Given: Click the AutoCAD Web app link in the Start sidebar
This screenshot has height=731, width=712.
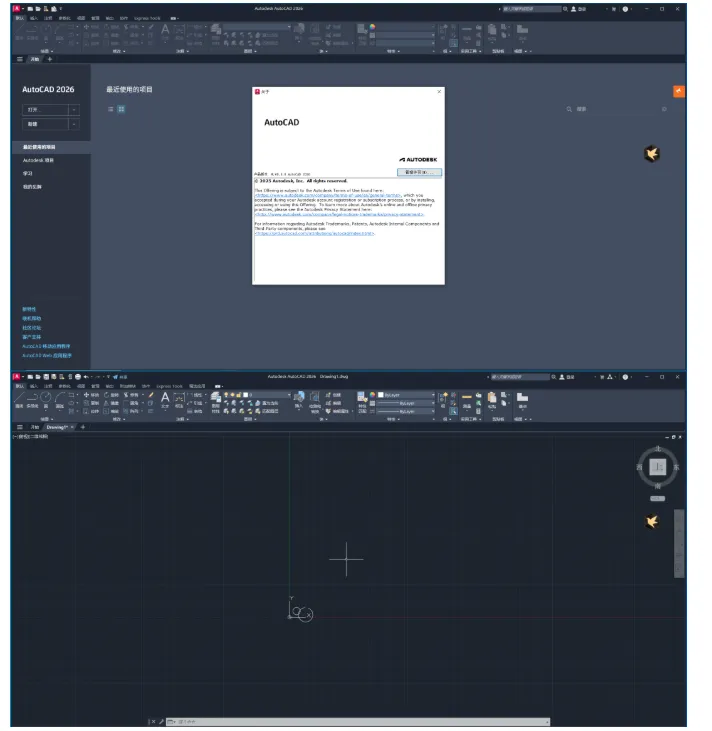Looking at the screenshot, I should pos(47,355).
